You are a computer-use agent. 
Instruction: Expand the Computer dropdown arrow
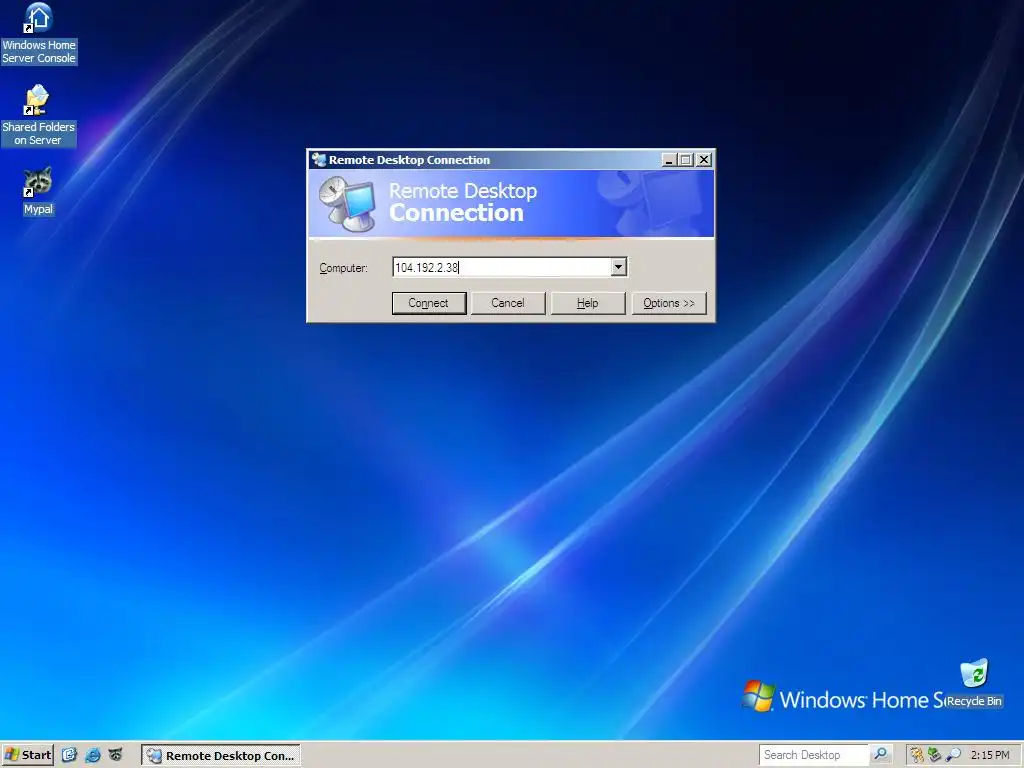(x=618, y=267)
